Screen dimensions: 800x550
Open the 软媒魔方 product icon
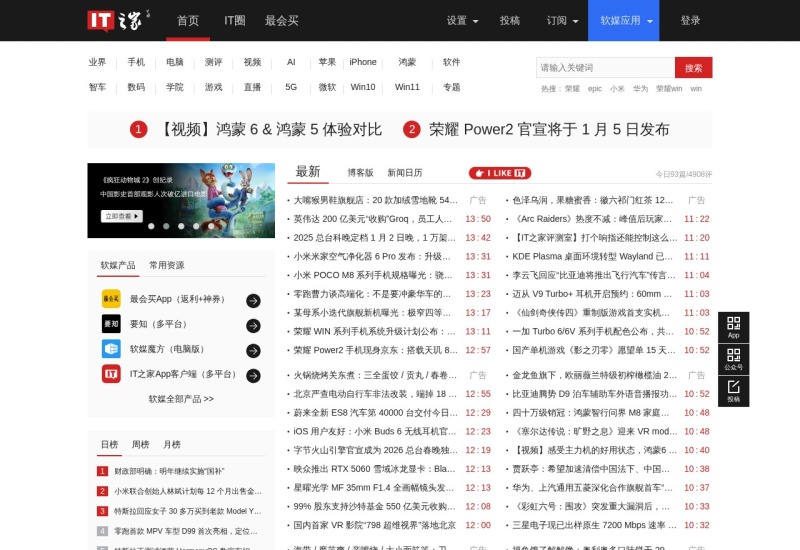[x=111, y=348]
